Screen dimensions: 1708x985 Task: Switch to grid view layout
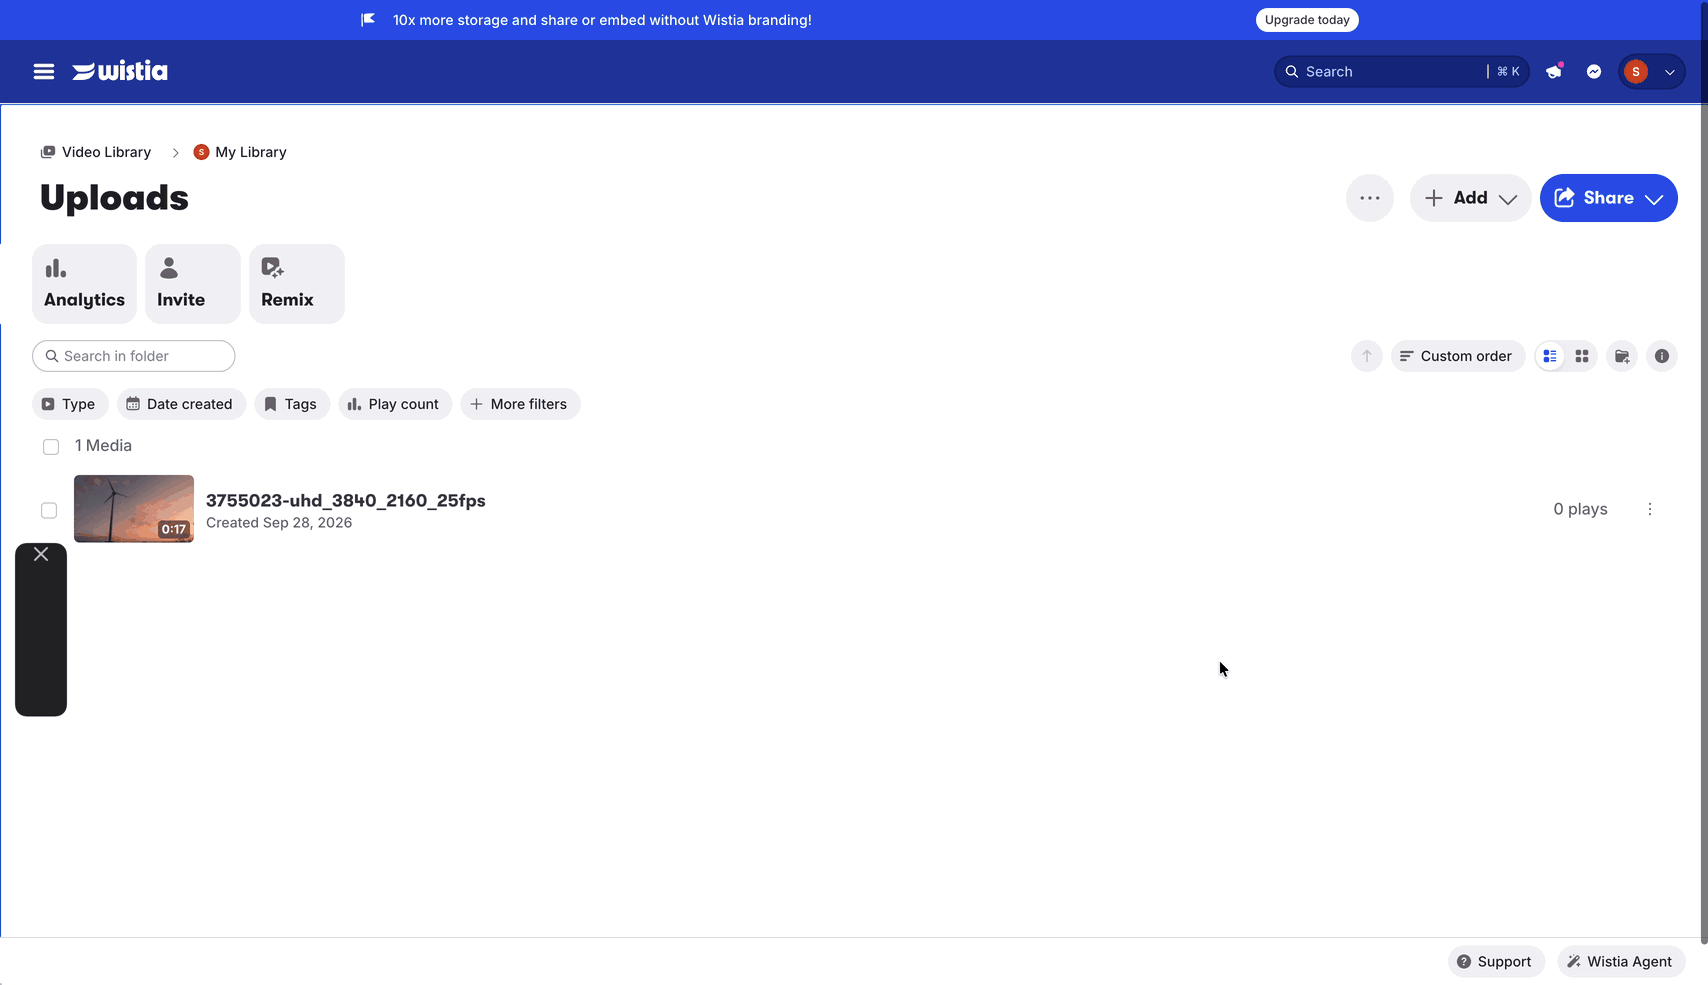[x=1582, y=356]
